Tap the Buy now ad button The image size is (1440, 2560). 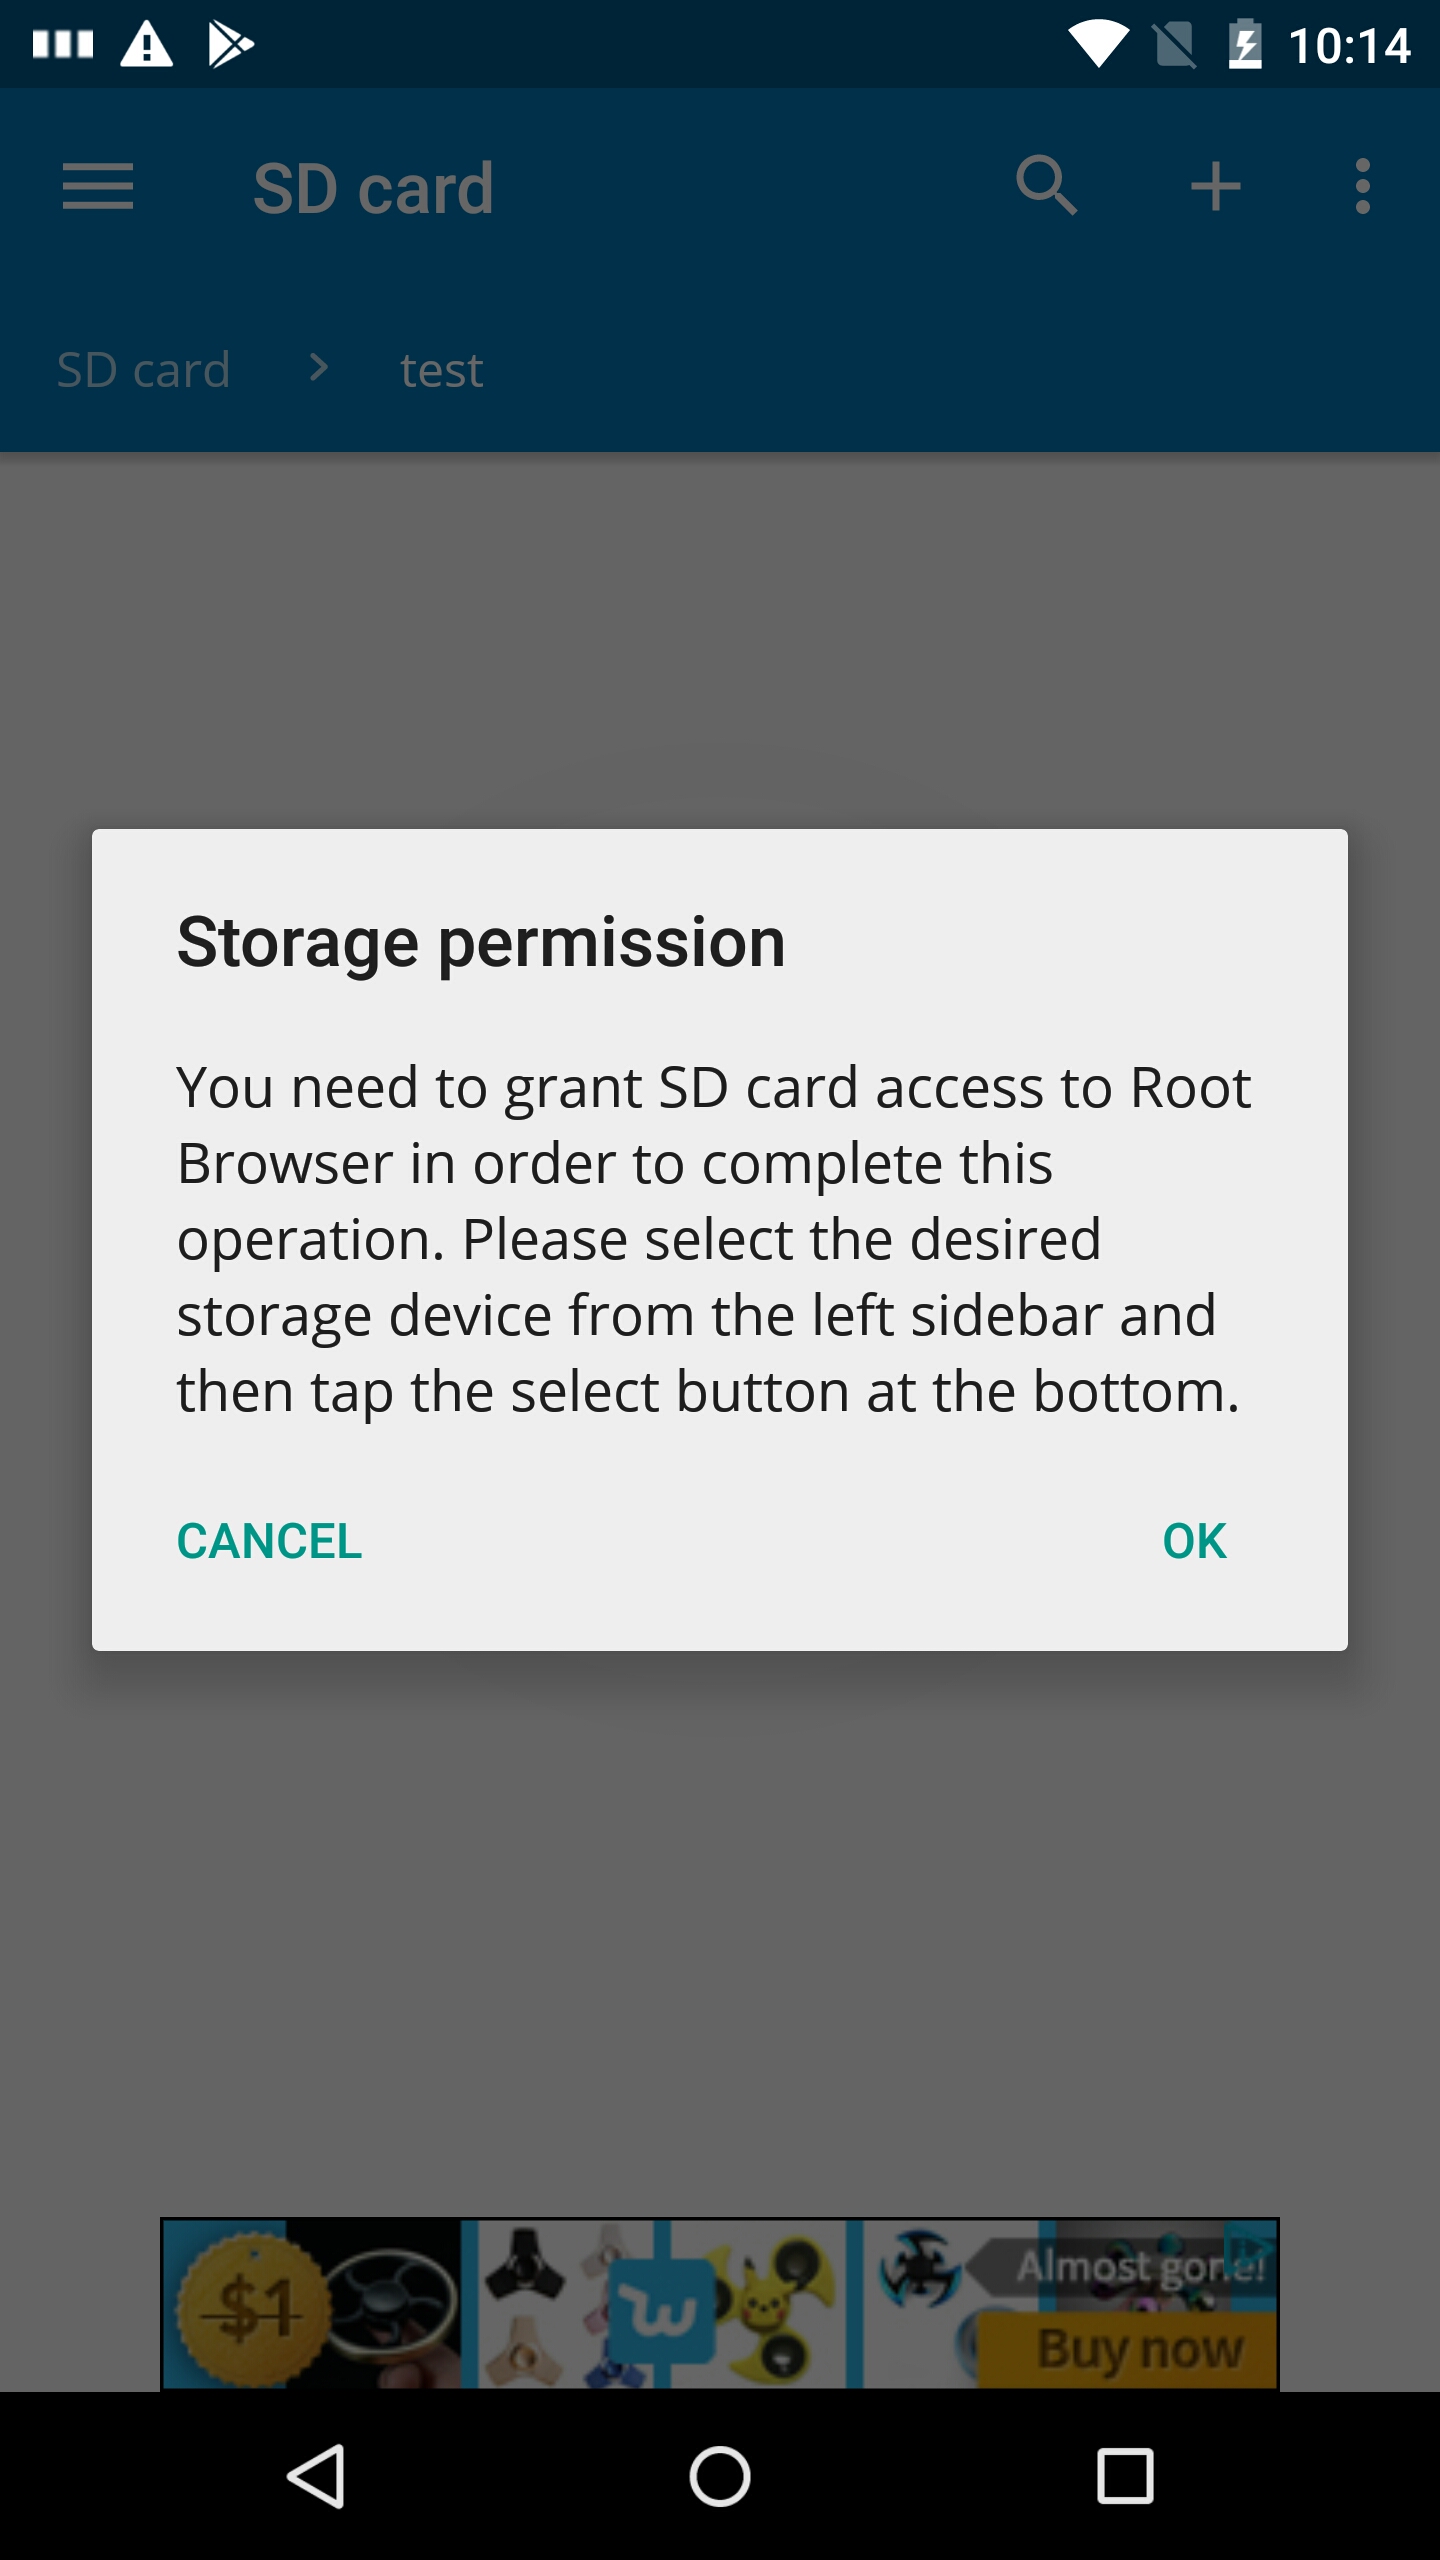click(1138, 2349)
